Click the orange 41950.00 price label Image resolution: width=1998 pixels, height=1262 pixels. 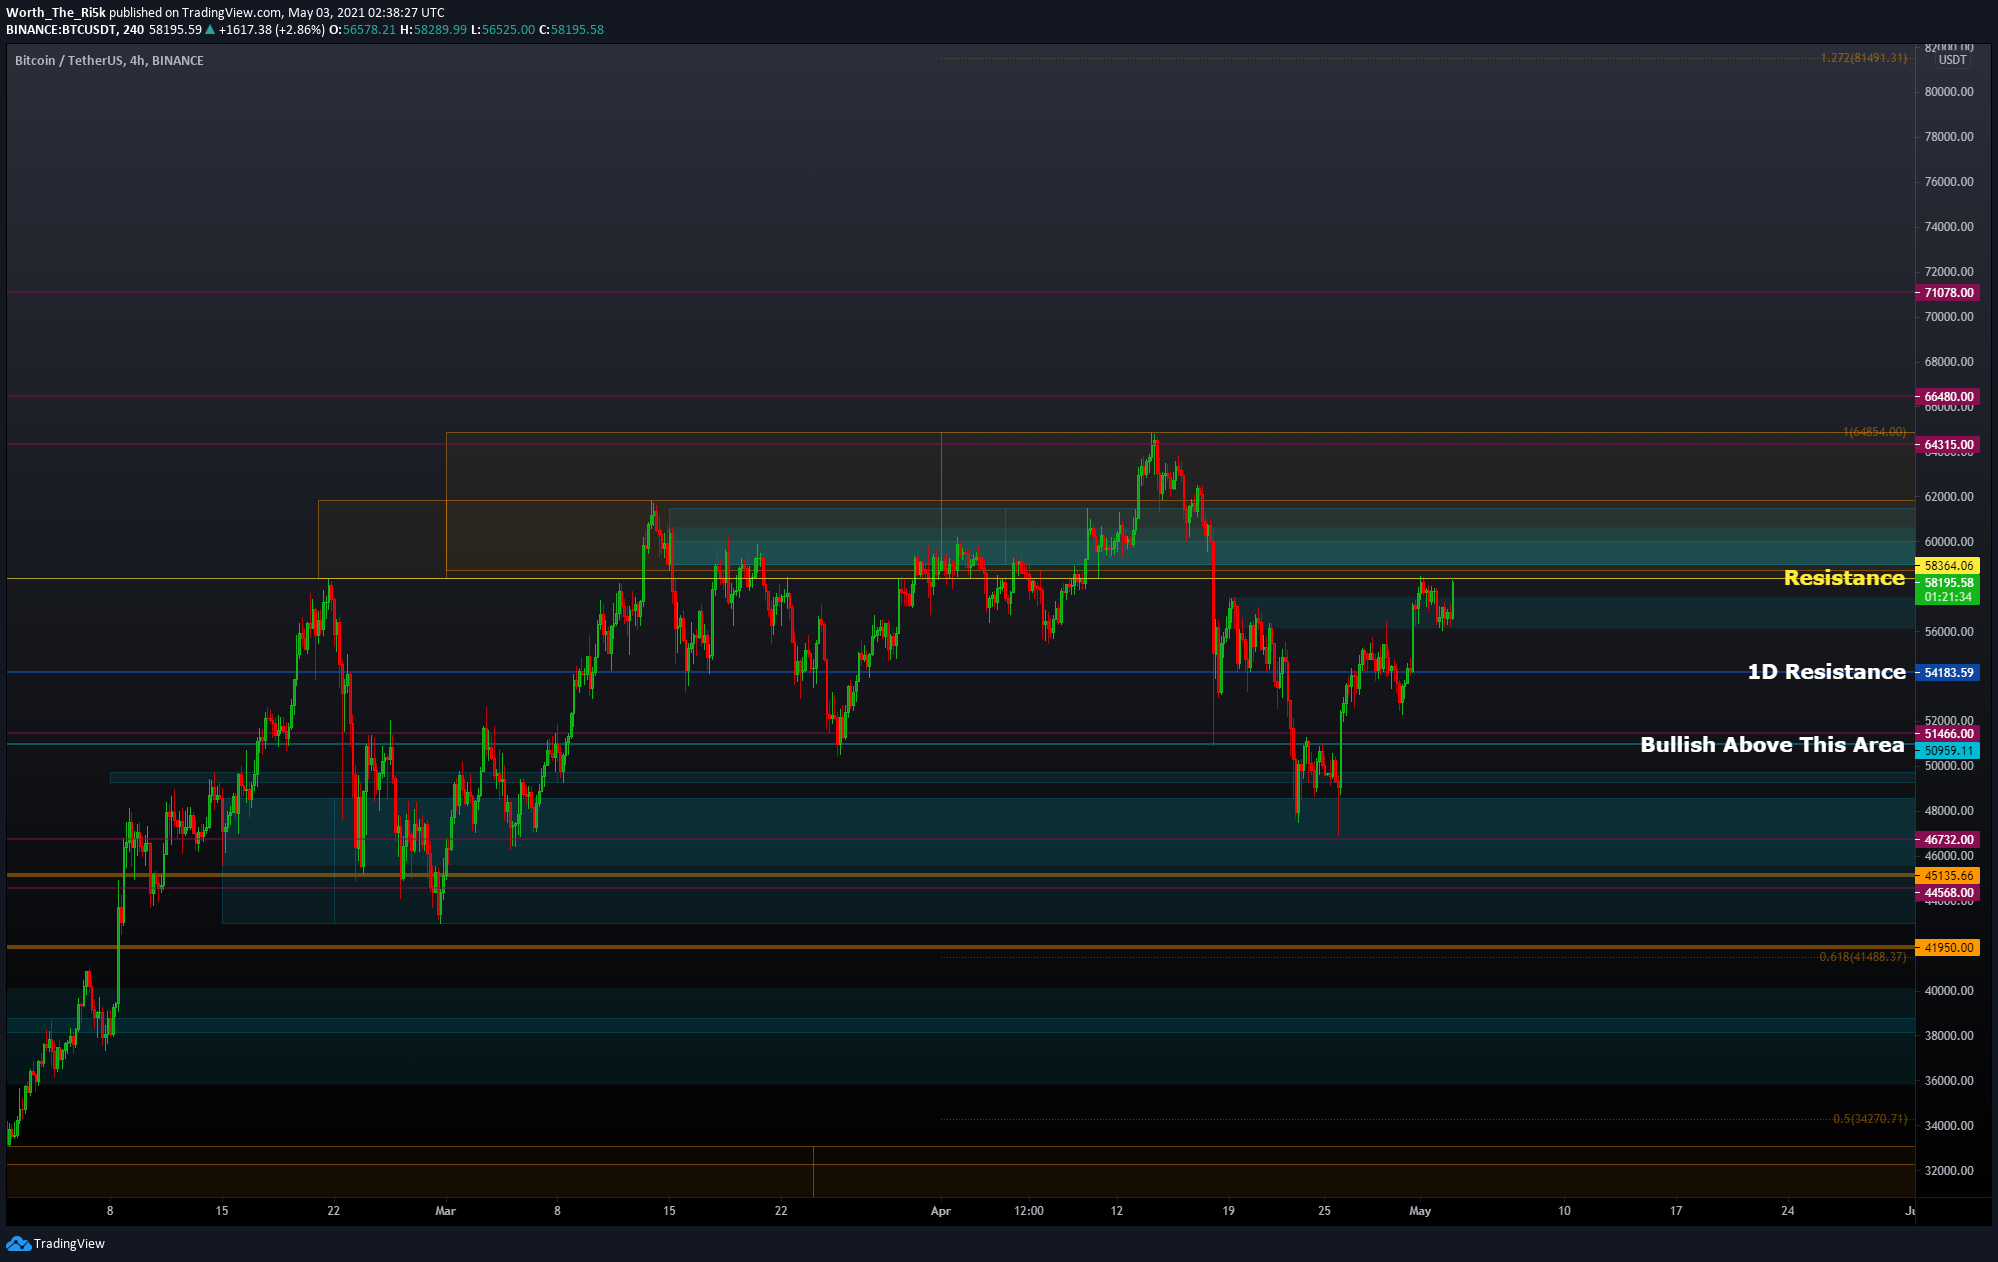pyautogui.click(x=1948, y=948)
